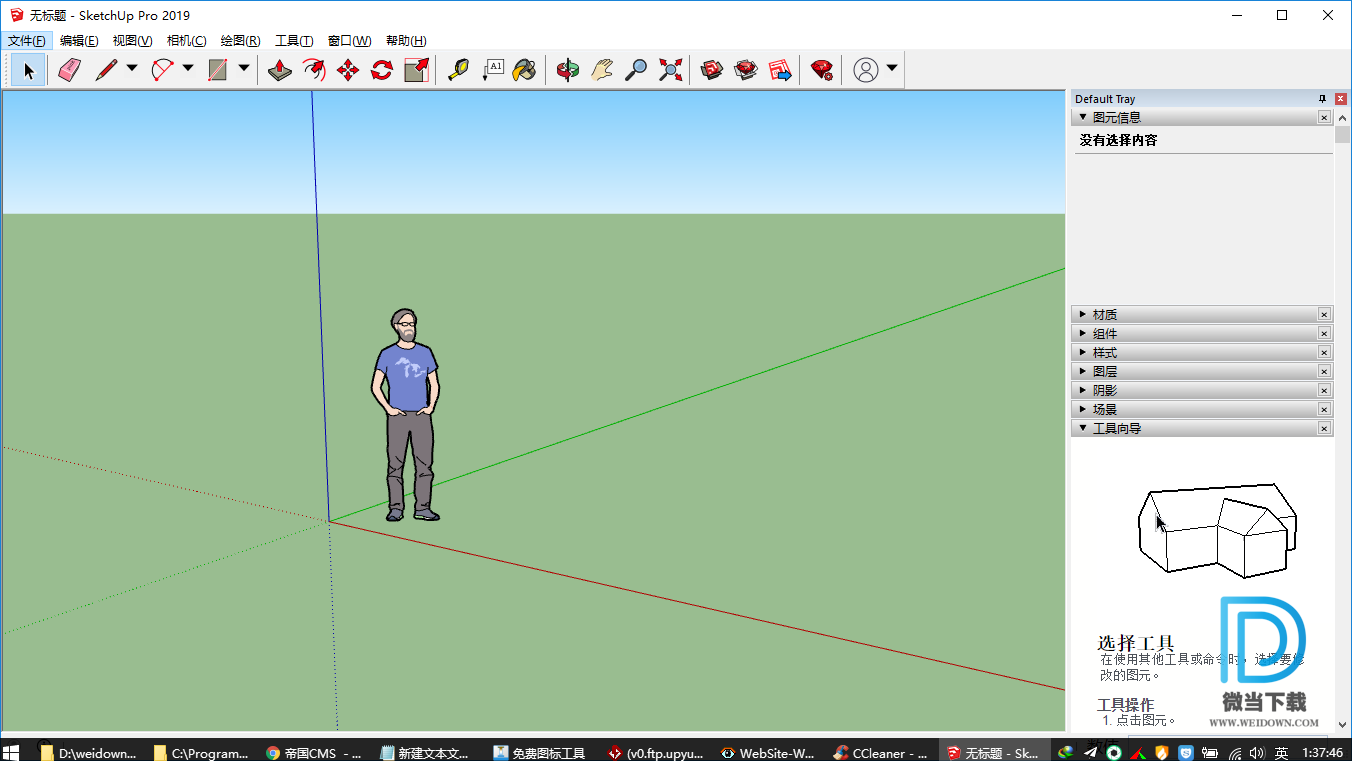Screen dimensions: 1352x761
Task: Expand the 材质 panel
Action: click(1083, 315)
